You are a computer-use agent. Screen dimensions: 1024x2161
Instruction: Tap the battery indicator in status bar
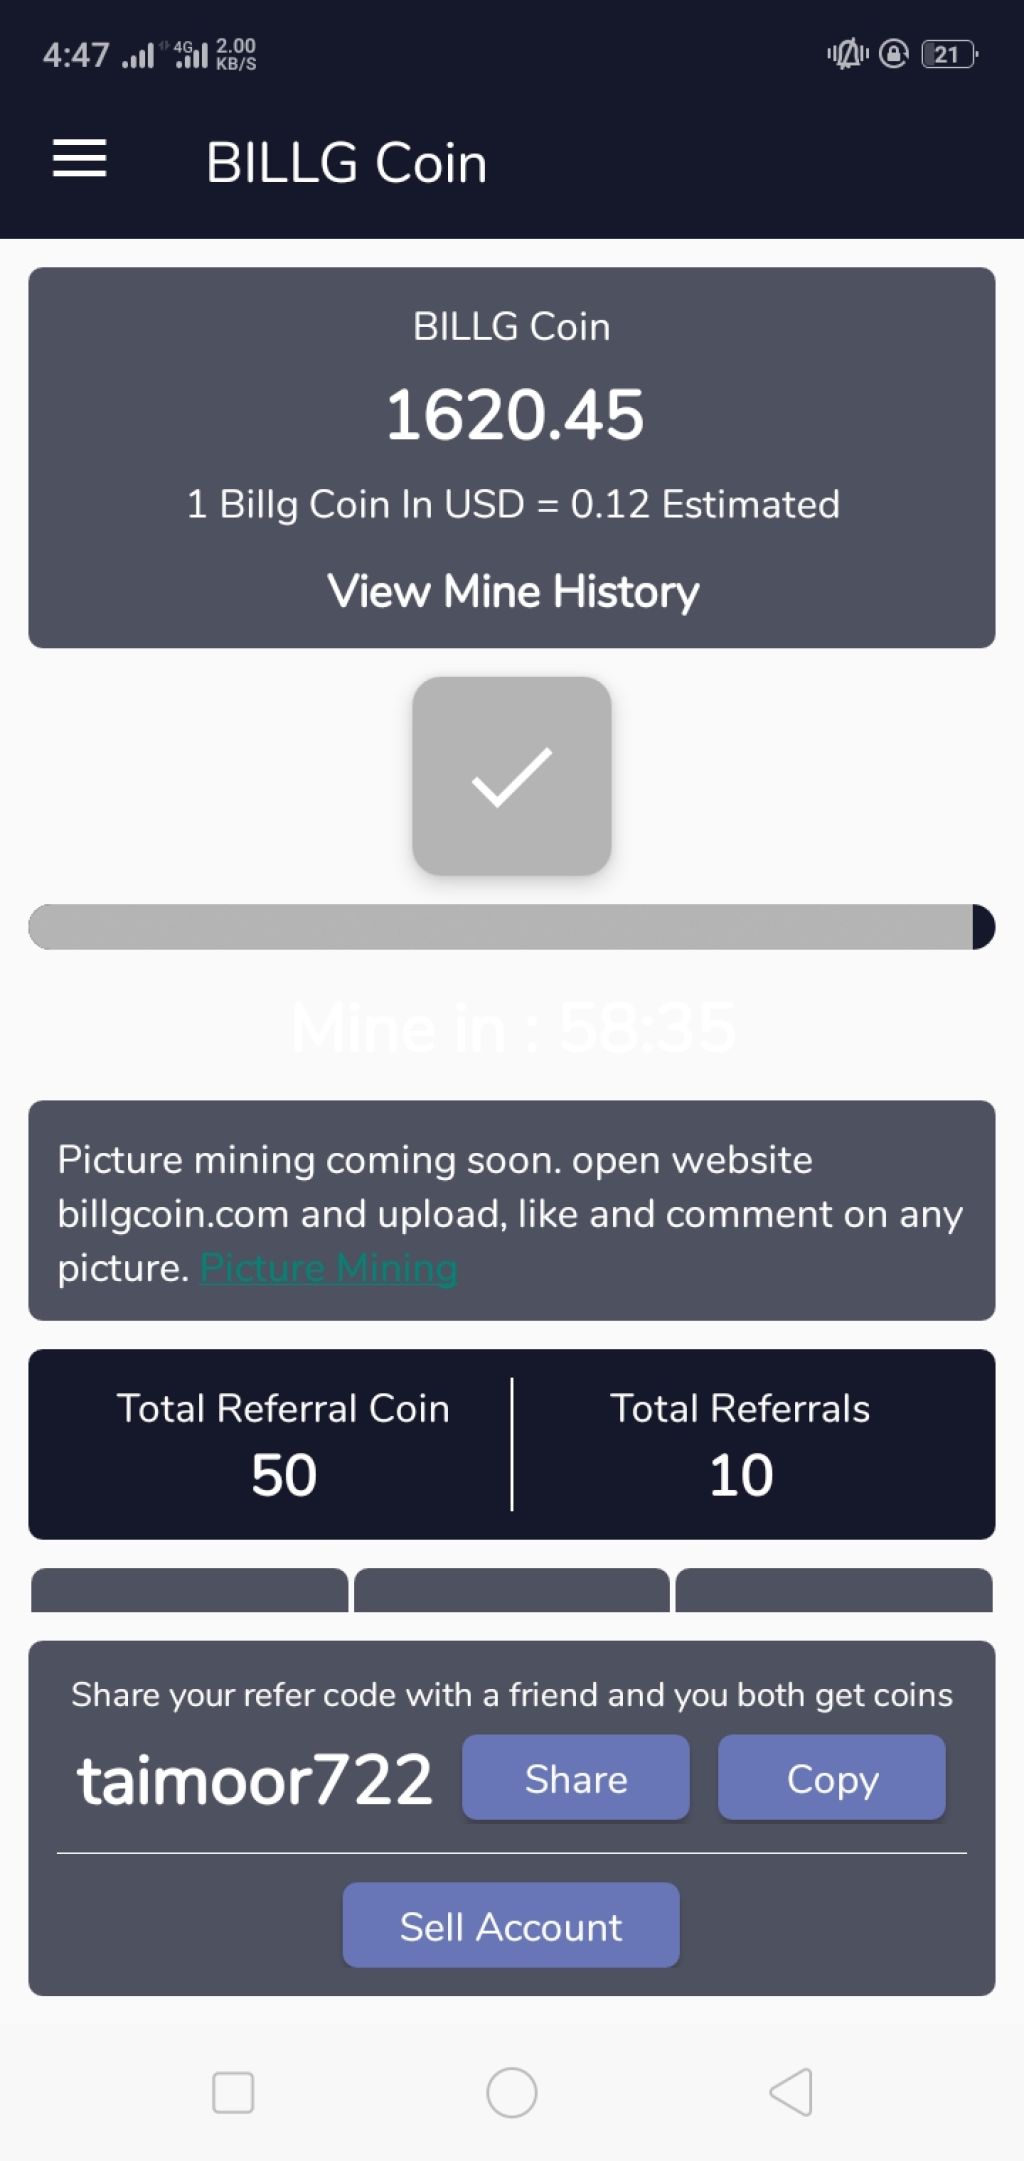tap(949, 54)
